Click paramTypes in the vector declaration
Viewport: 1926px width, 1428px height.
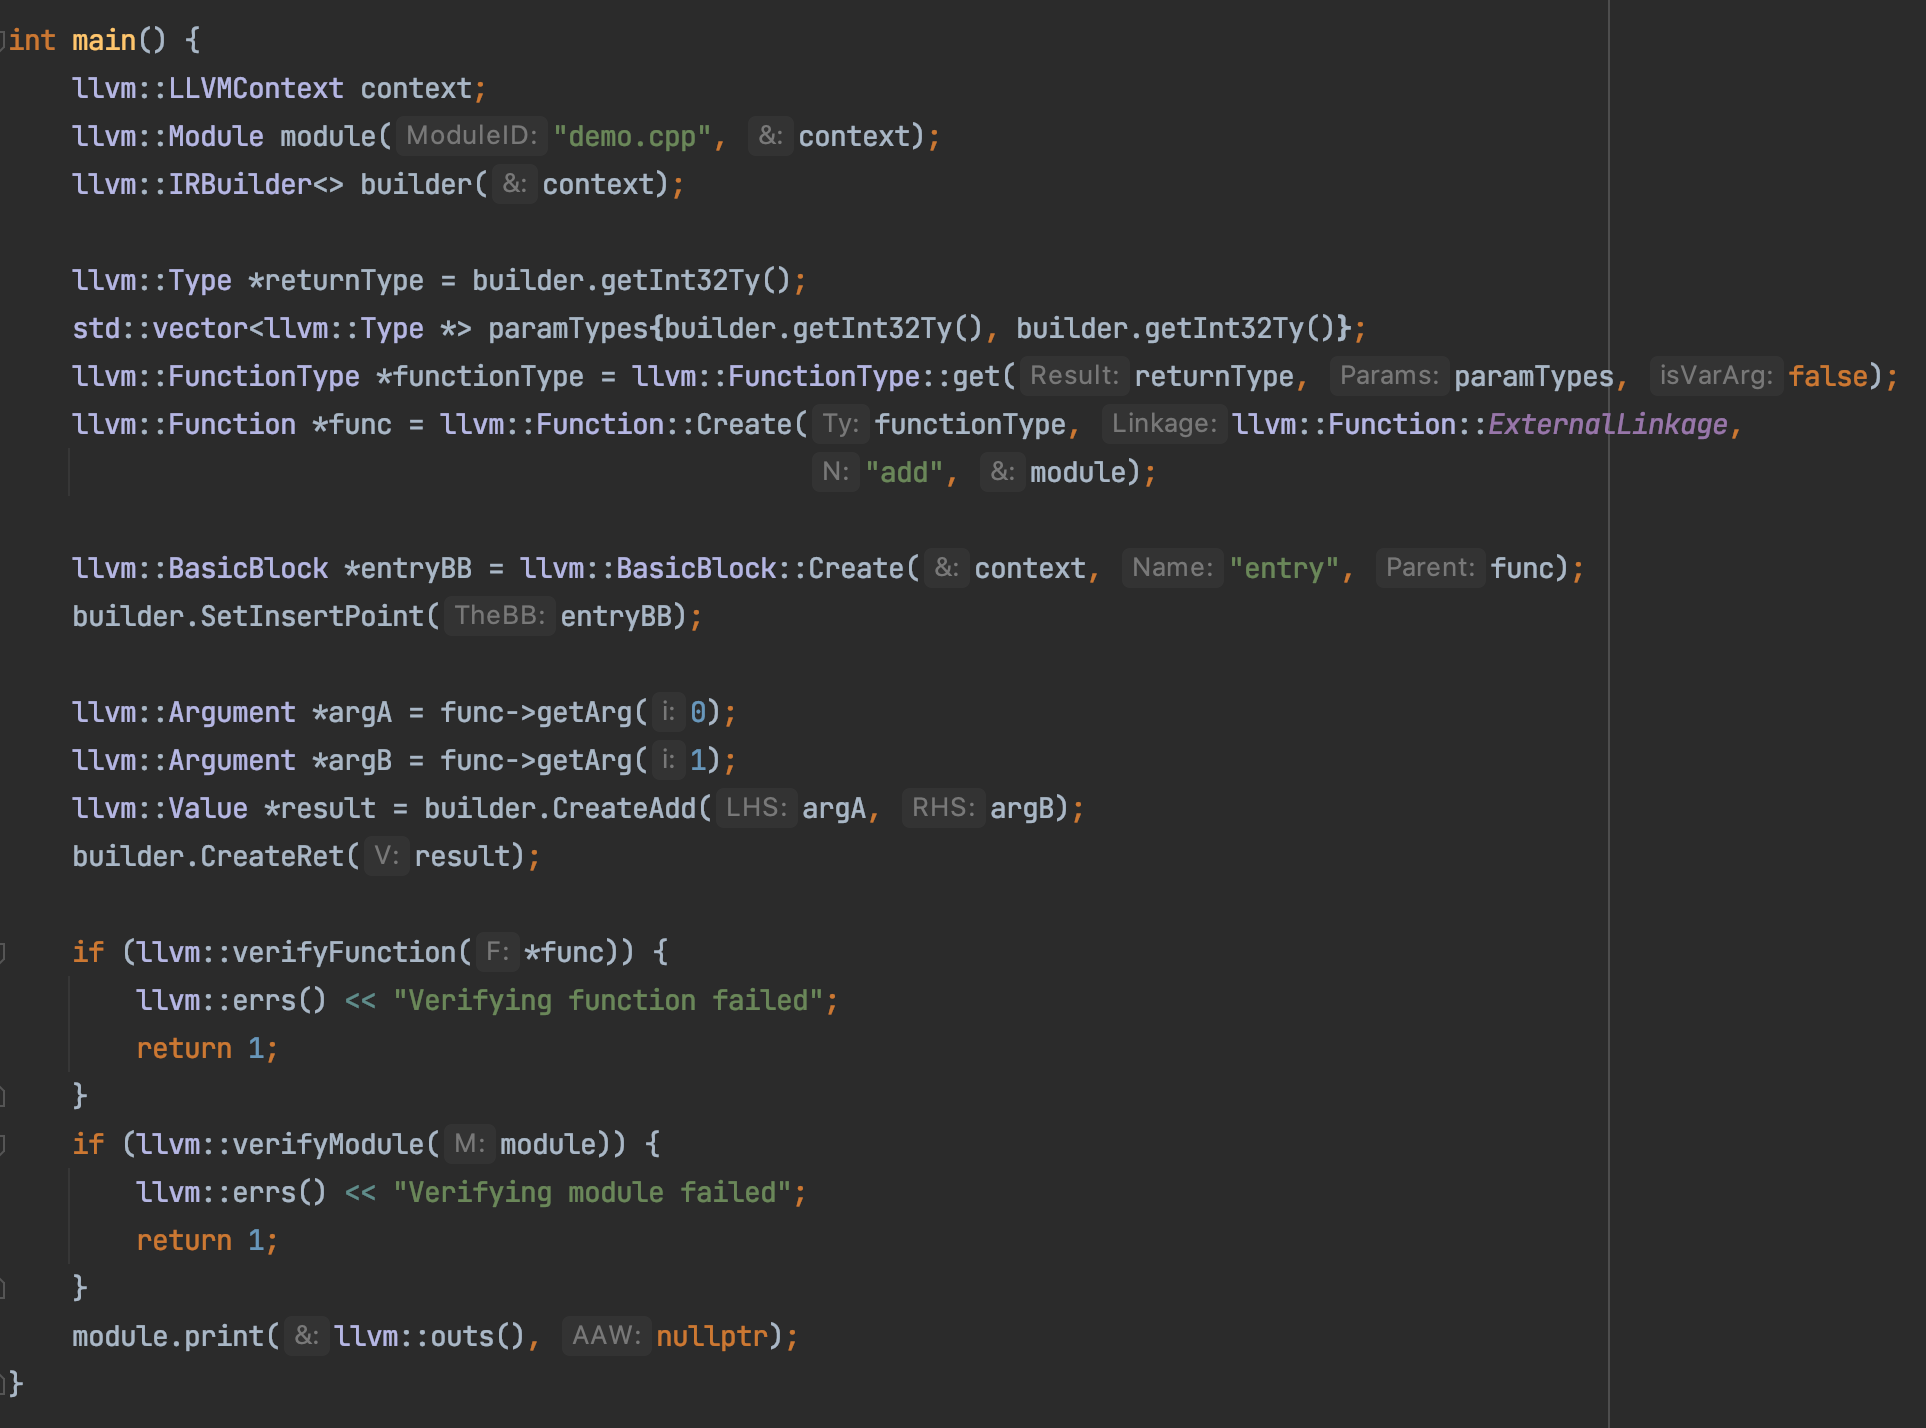tap(568, 328)
